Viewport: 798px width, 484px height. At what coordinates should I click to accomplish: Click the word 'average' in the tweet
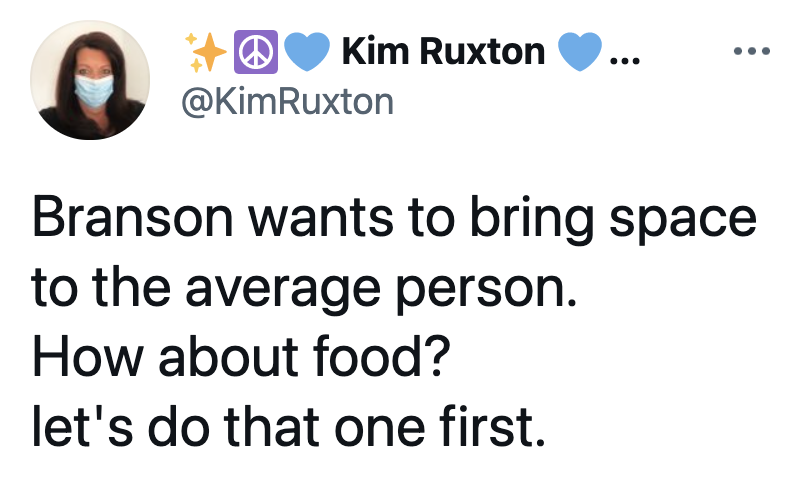coord(283,292)
